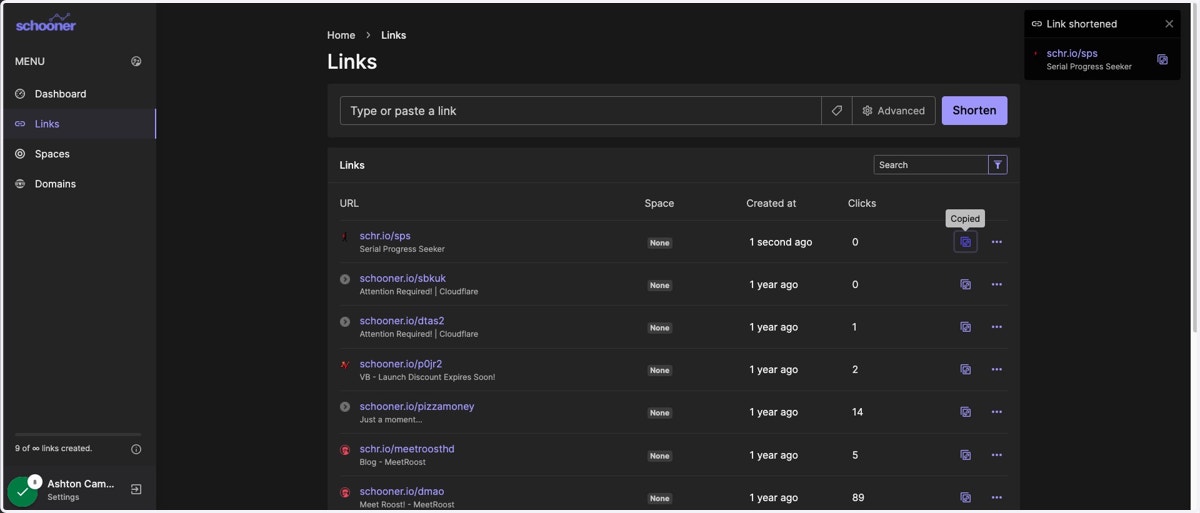Open more options for schooner.io/p0jr2

tap(996, 369)
